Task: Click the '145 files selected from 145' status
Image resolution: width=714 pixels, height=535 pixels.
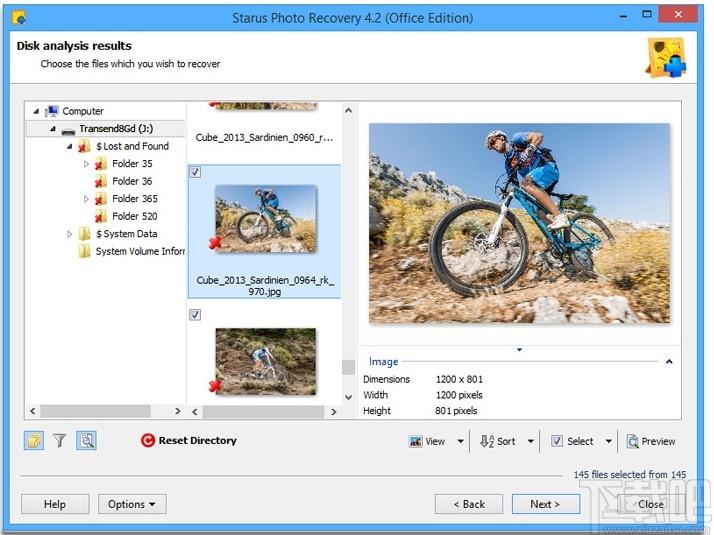Action: [630, 474]
